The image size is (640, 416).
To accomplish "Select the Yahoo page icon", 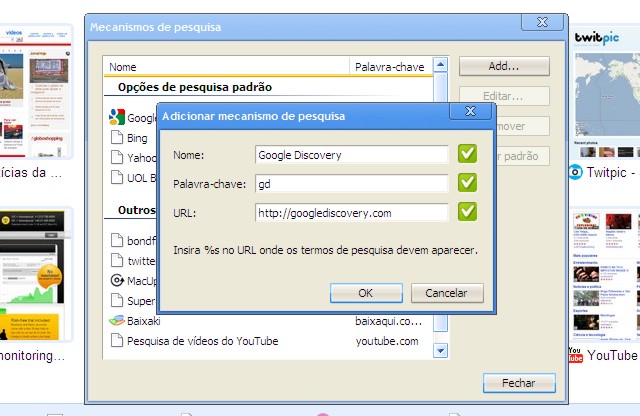I will pyautogui.click(x=117, y=158).
